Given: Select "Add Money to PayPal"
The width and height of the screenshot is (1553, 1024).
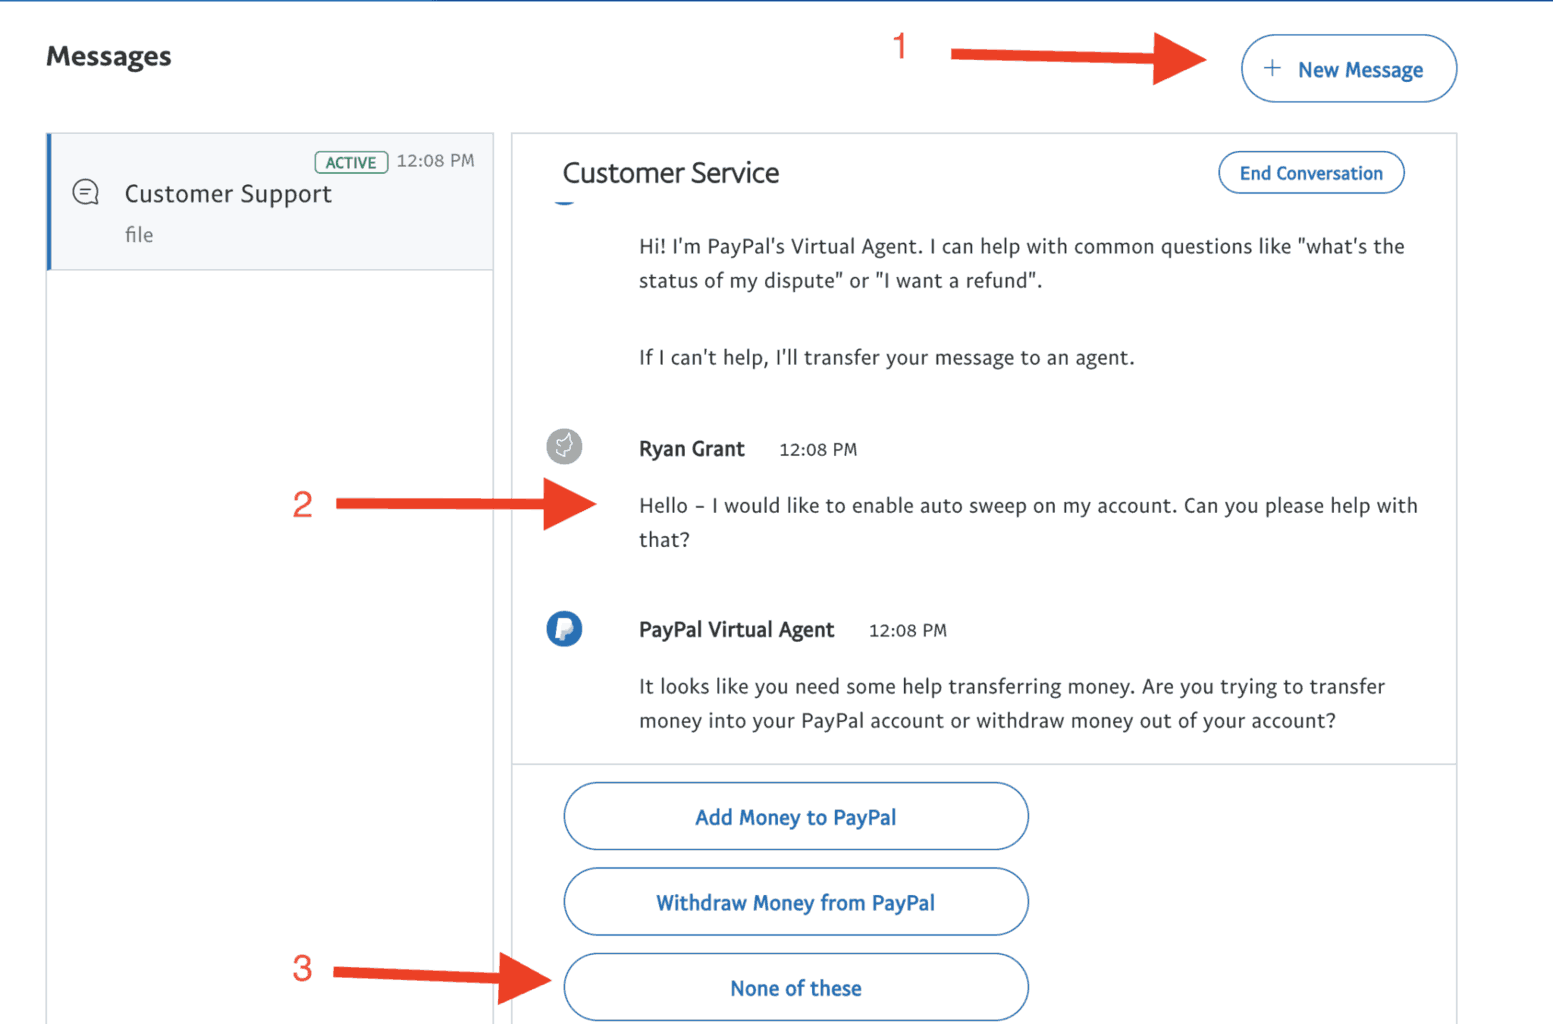Looking at the screenshot, I should point(795,816).
